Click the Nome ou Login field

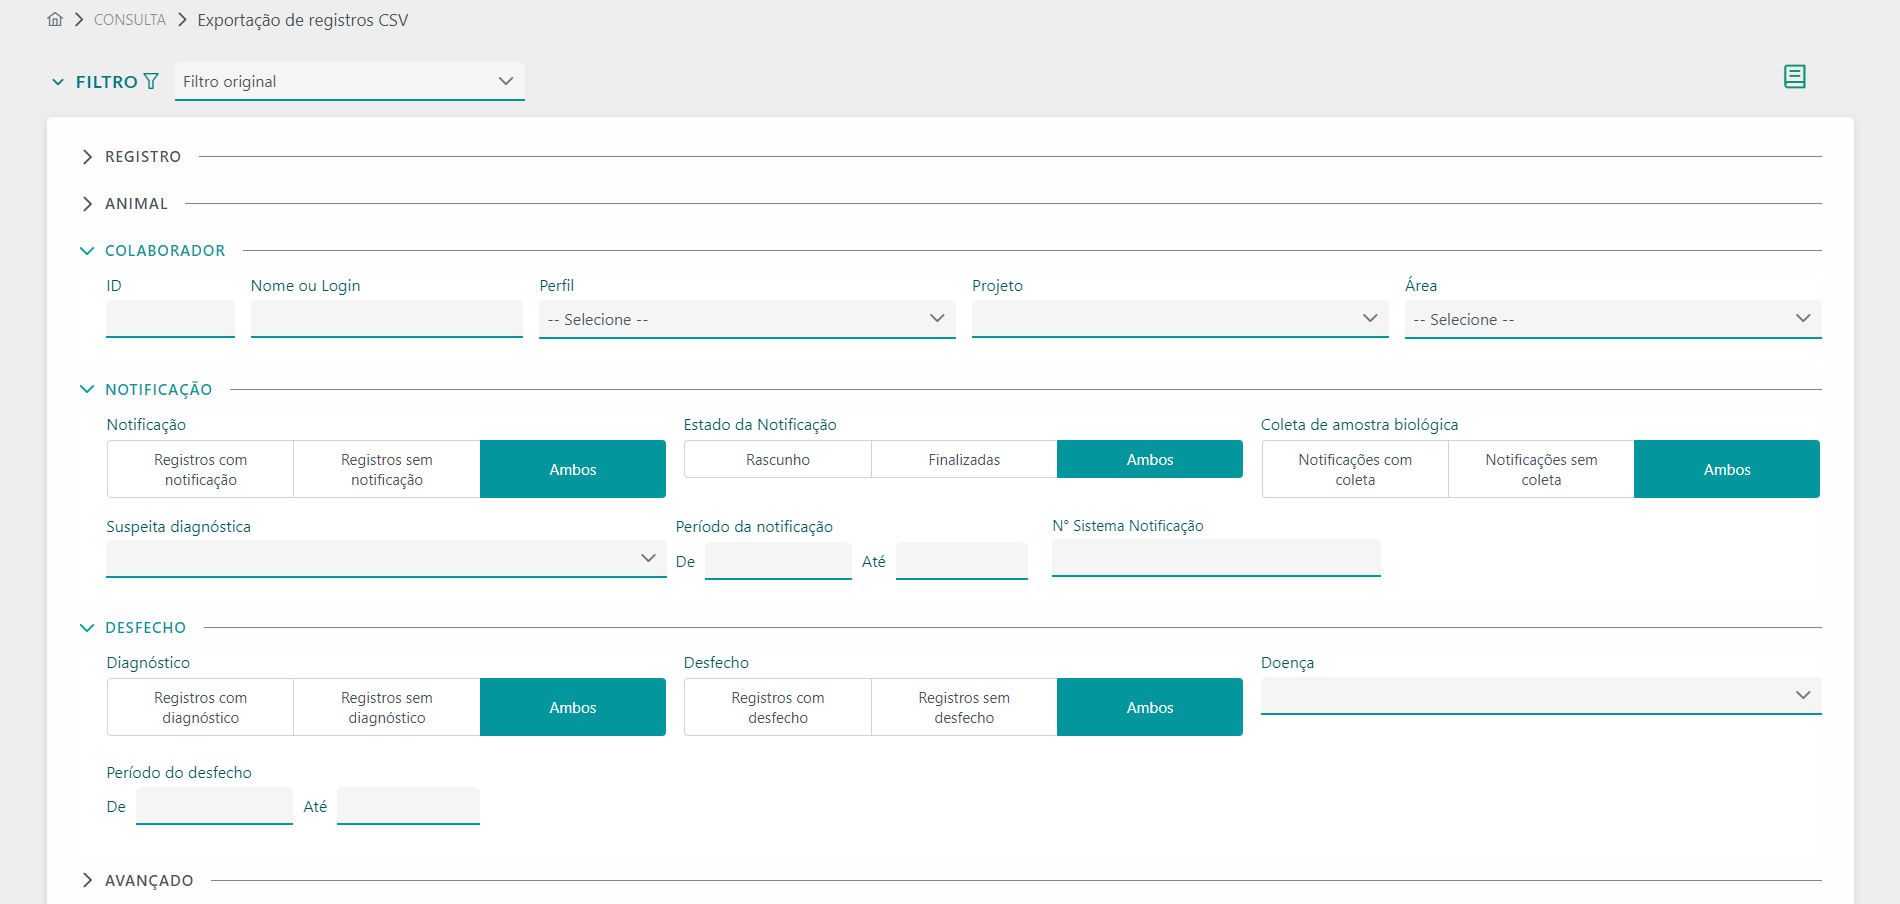pyautogui.click(x=387, y=319)
